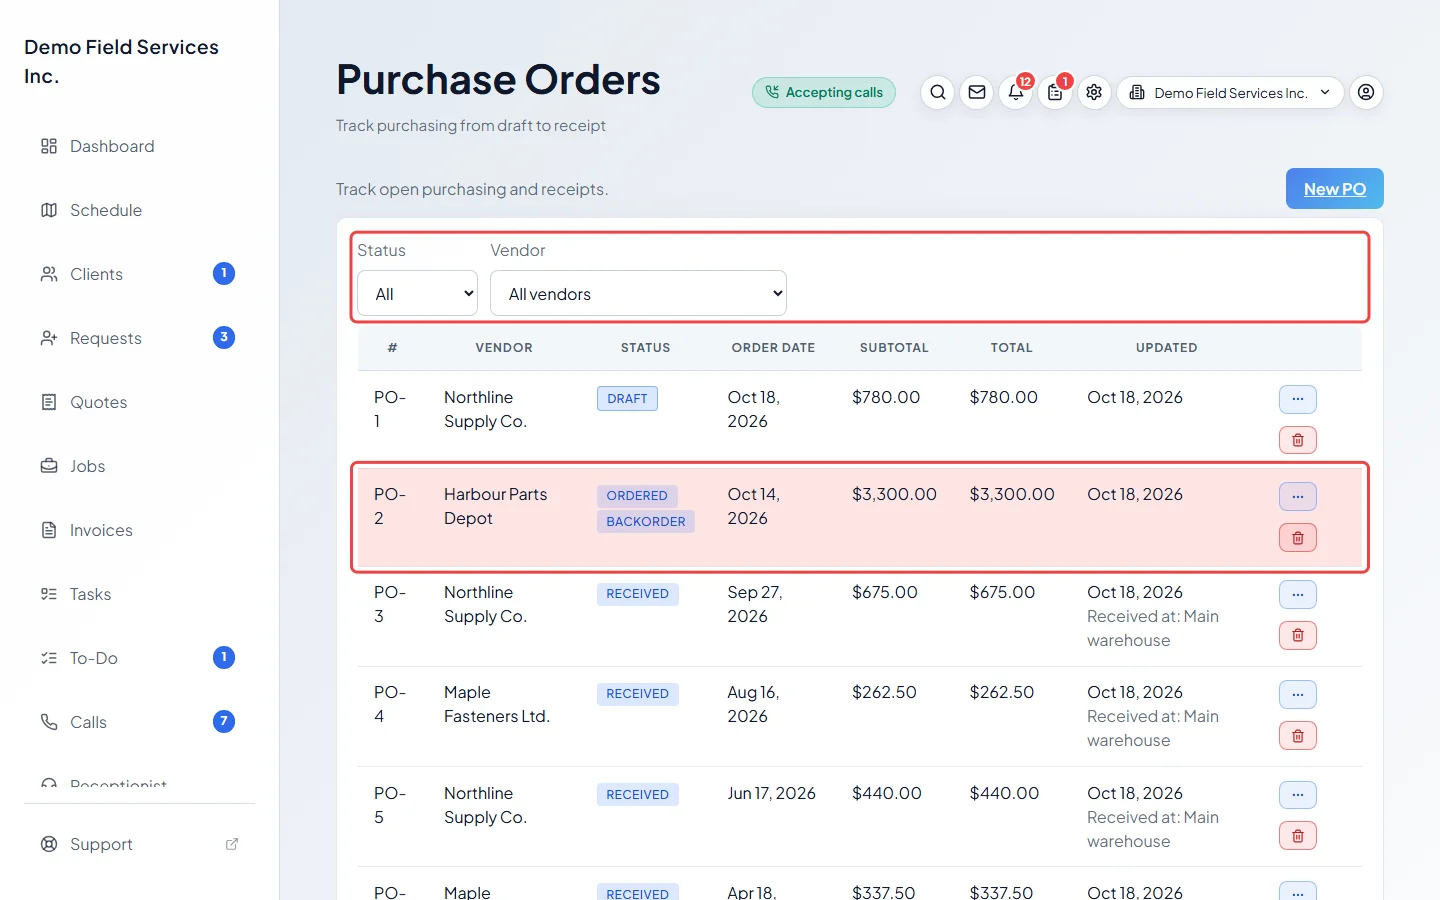Open the Demo Field Services Inc. company switcher

click(1230, 92)
